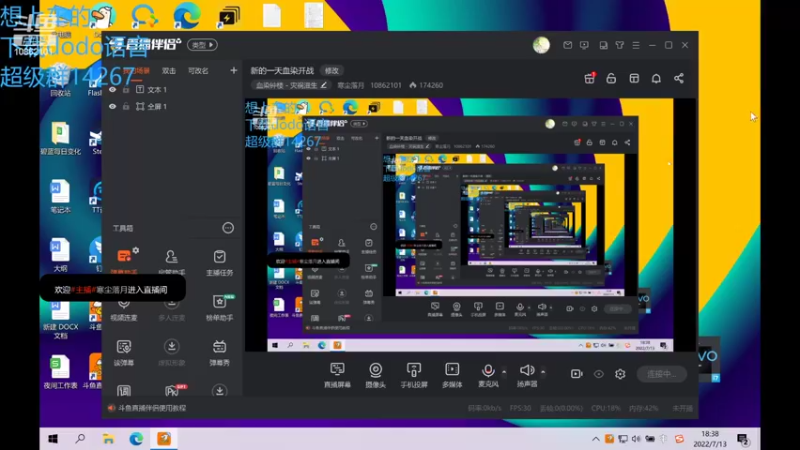
Task: Add 手机投屏 source from main bottom bar
Action: tap(414, 375)
